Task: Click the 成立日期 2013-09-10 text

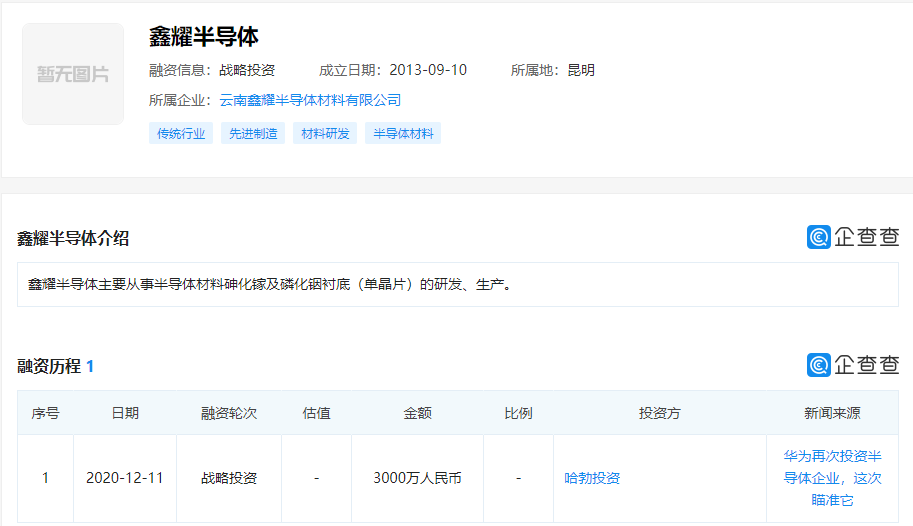Action: point(392,70)
